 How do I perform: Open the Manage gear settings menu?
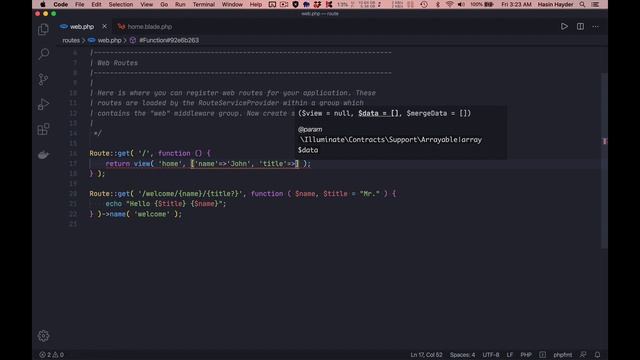[x=43, y=336]
